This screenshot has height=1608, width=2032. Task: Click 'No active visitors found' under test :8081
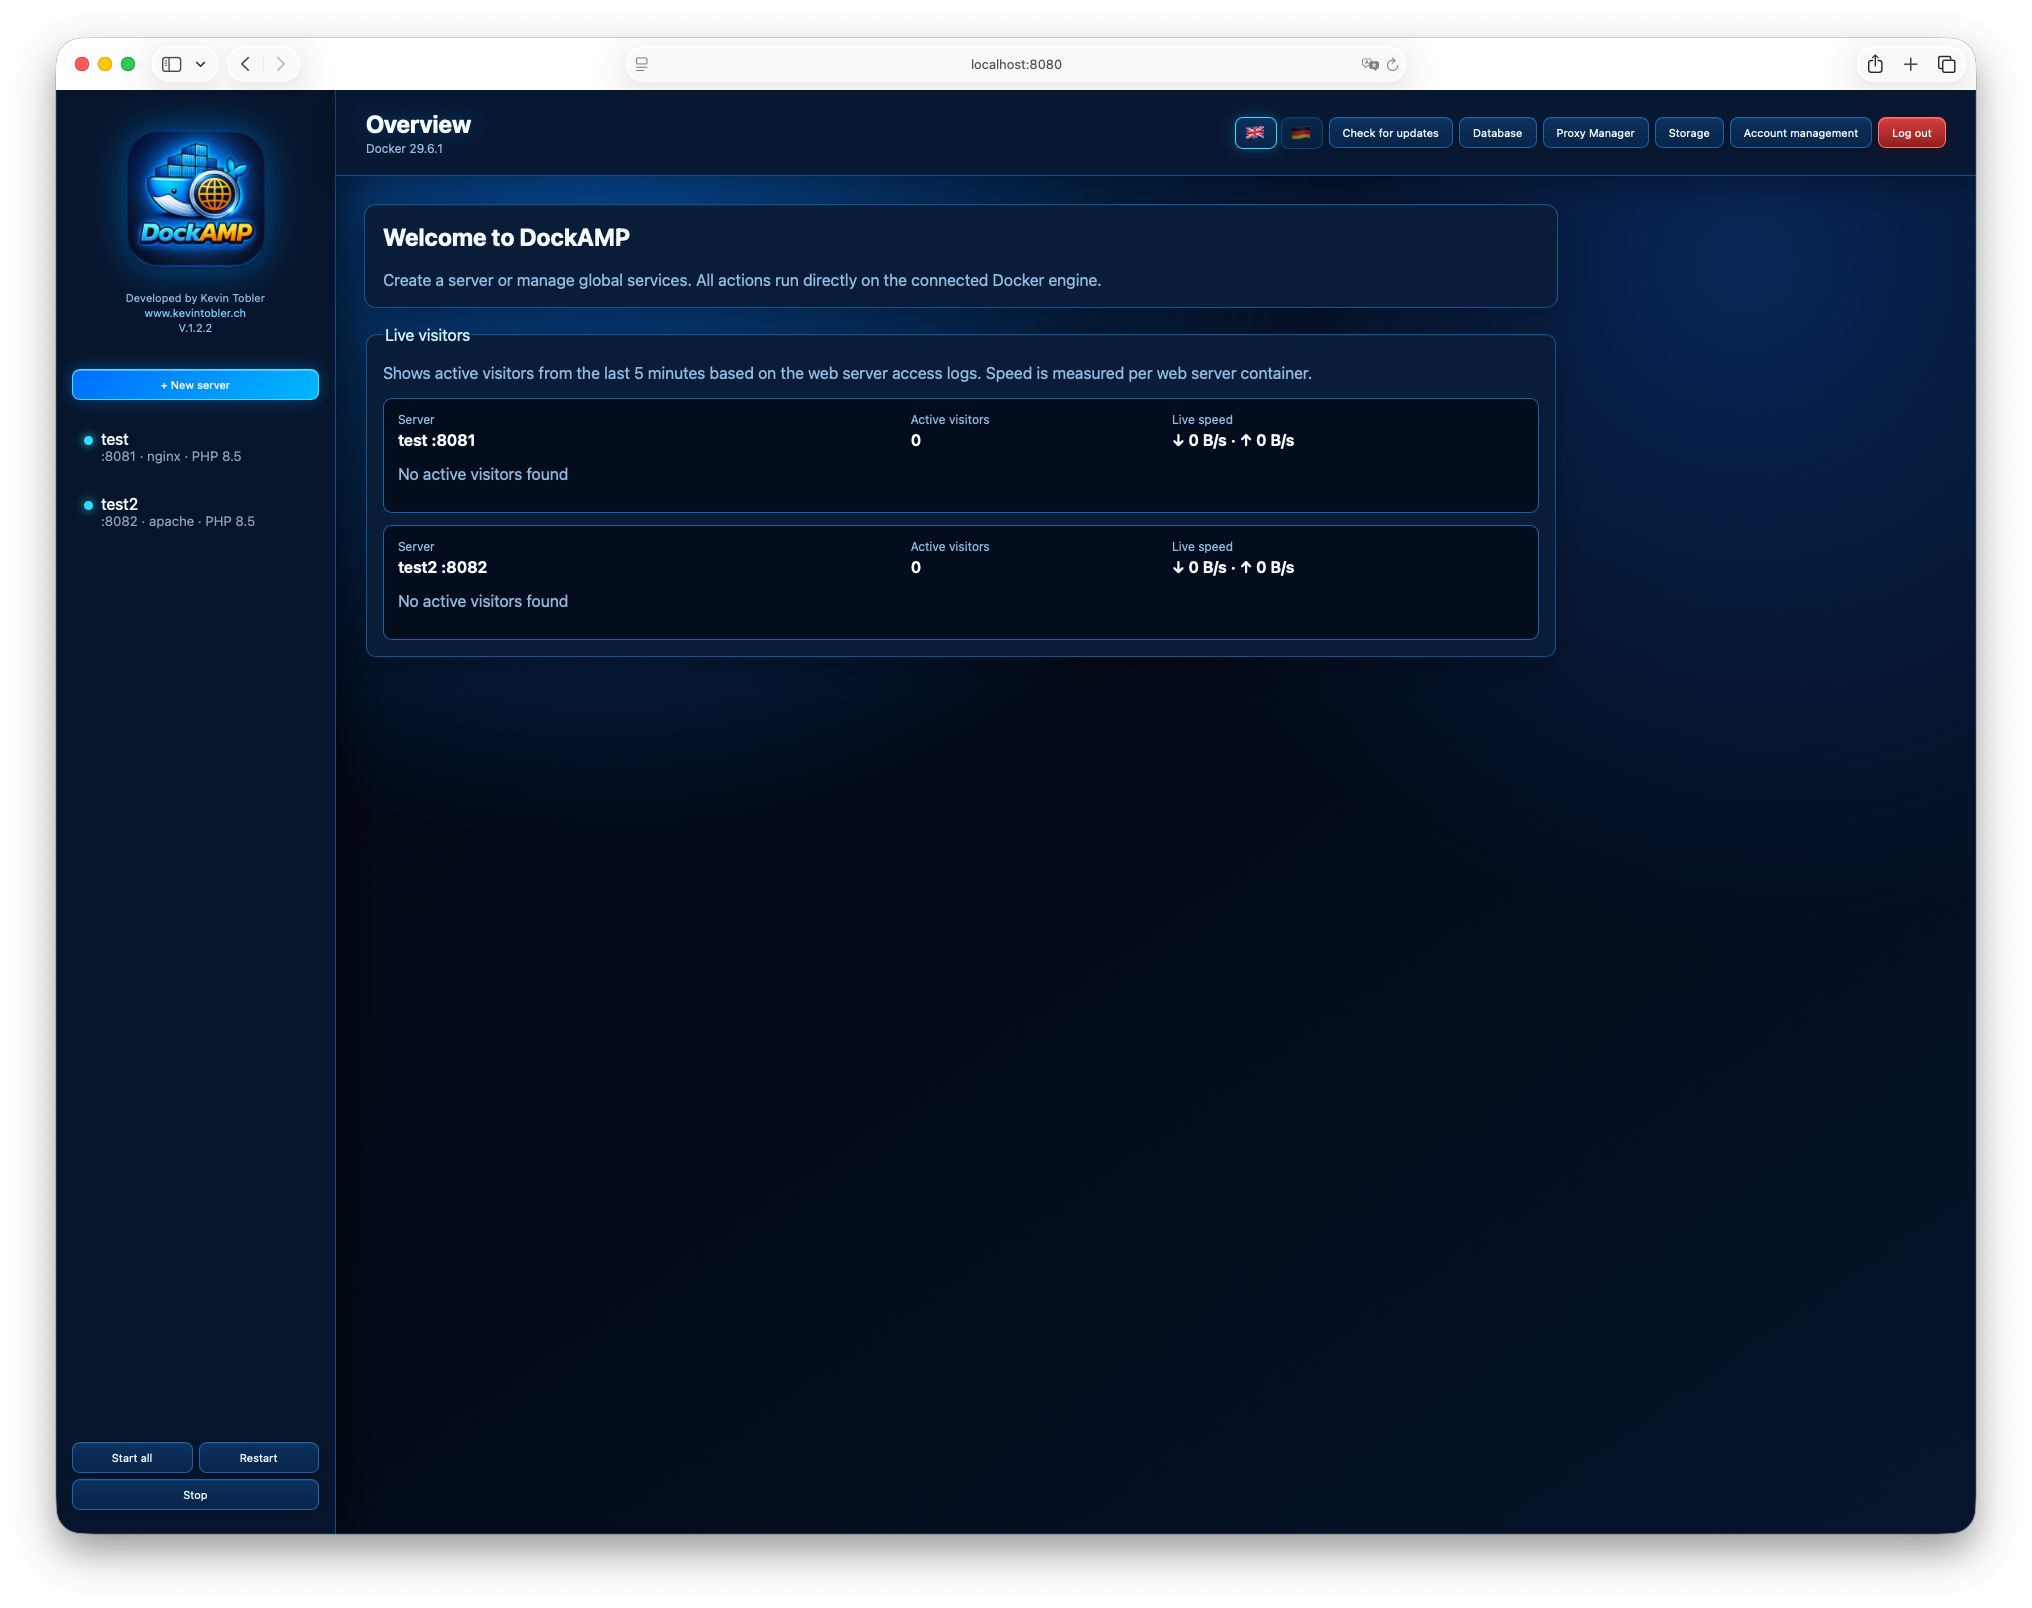click(x=483, y=474)
